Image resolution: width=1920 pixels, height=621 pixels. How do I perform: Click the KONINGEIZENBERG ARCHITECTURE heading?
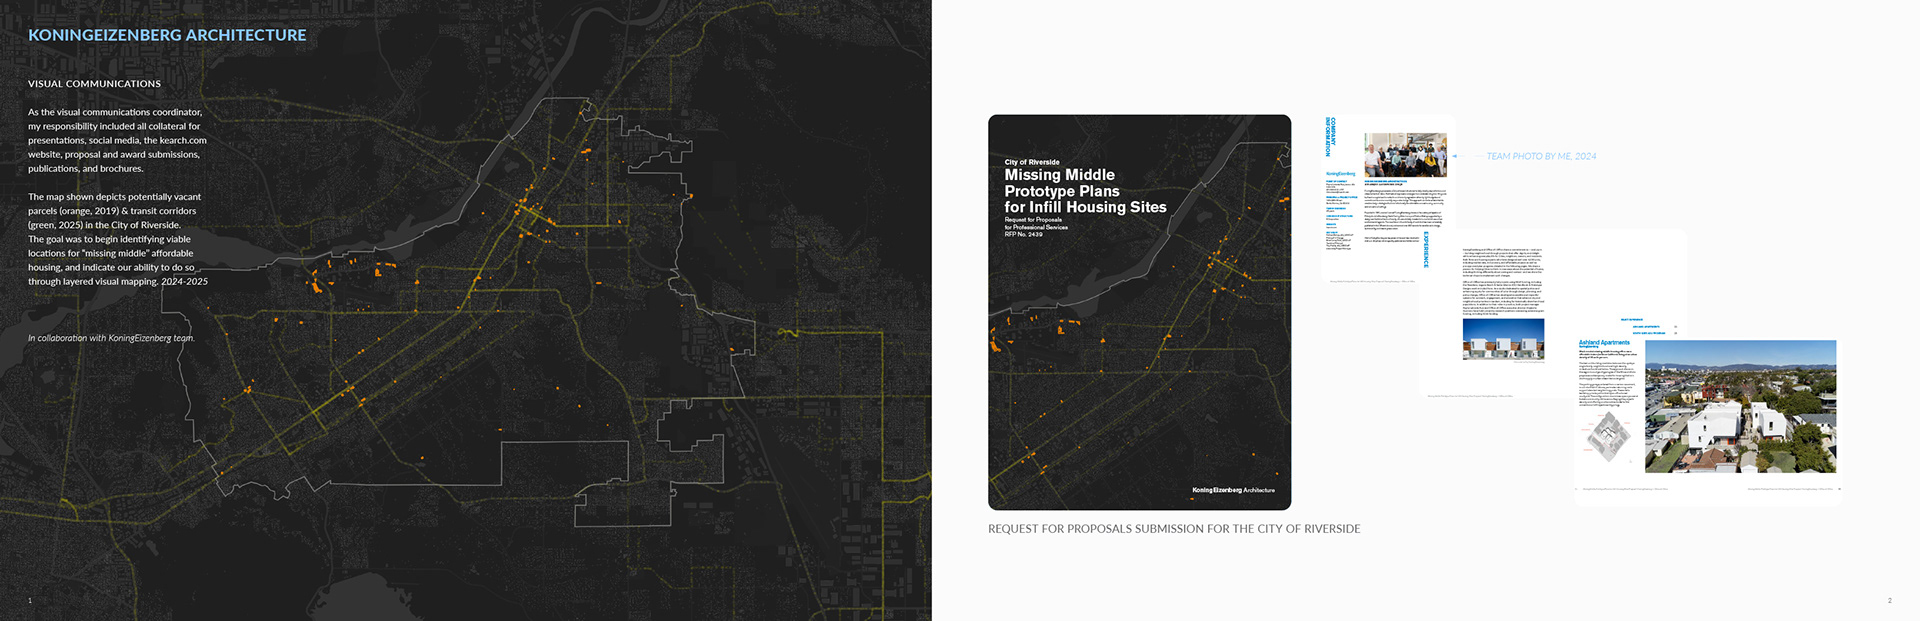(167, 35)
